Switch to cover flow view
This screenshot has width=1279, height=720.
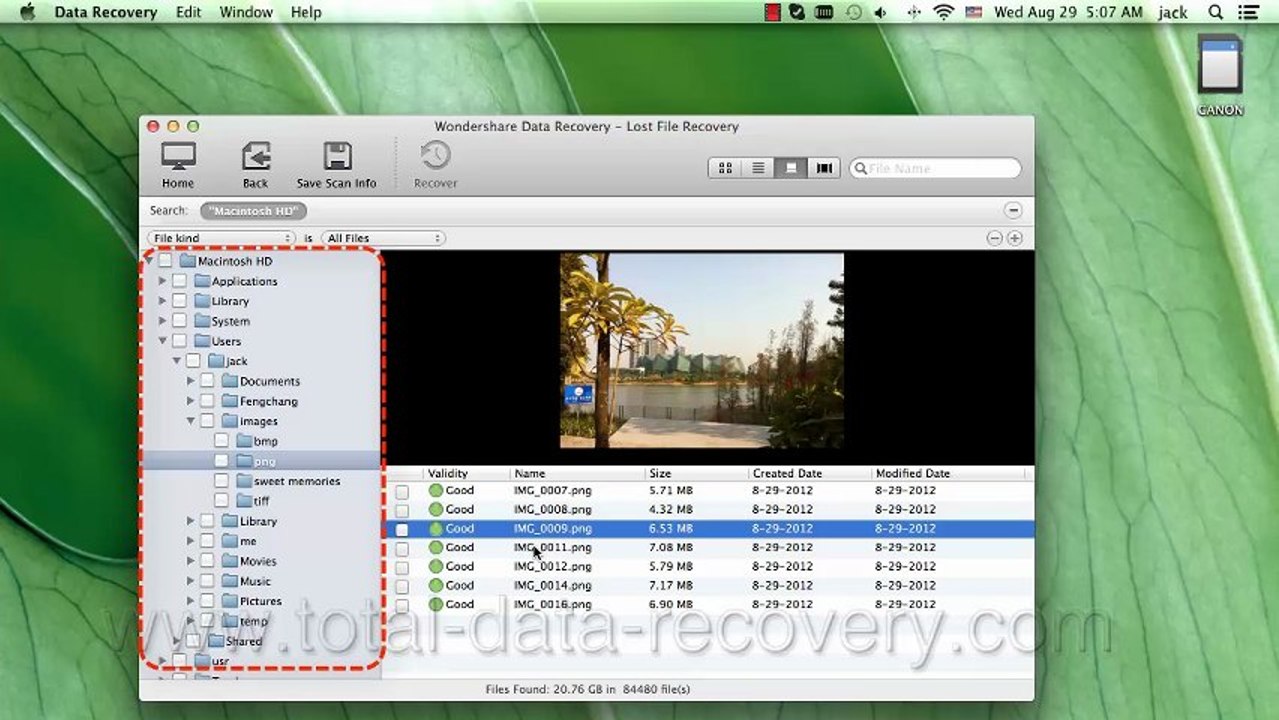(824, 168)
